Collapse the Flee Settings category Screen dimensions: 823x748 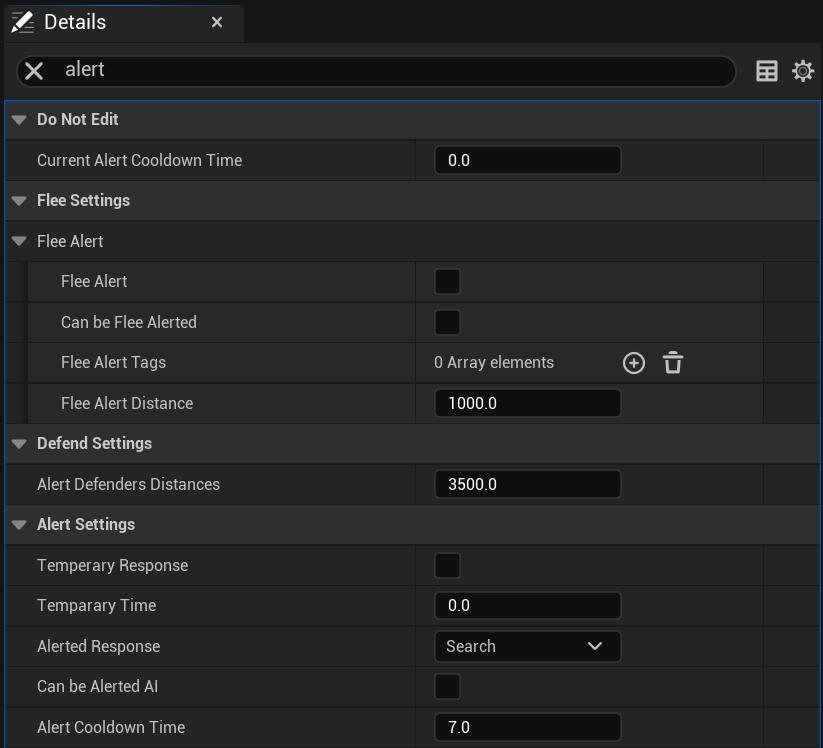coord(19,201)
